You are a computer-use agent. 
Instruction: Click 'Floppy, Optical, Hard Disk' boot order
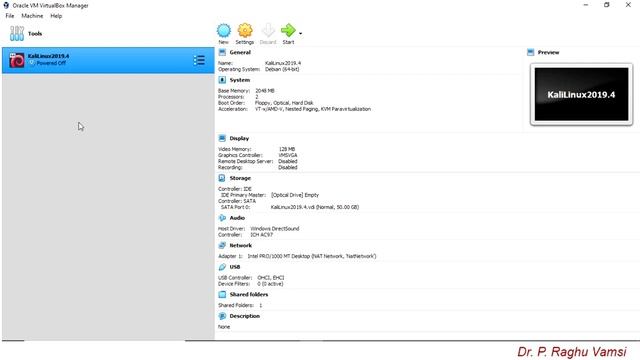tap(284, 103)
